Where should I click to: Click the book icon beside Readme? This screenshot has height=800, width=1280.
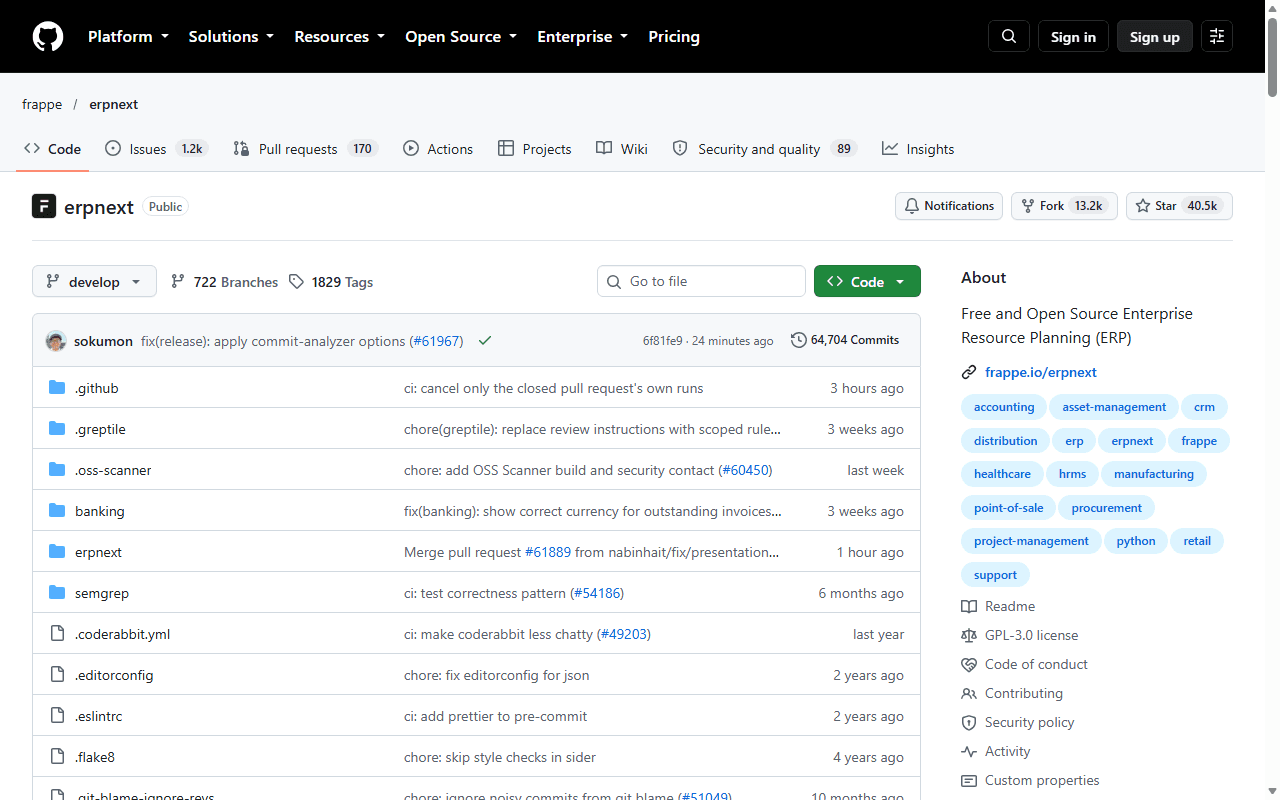(969, 606)
